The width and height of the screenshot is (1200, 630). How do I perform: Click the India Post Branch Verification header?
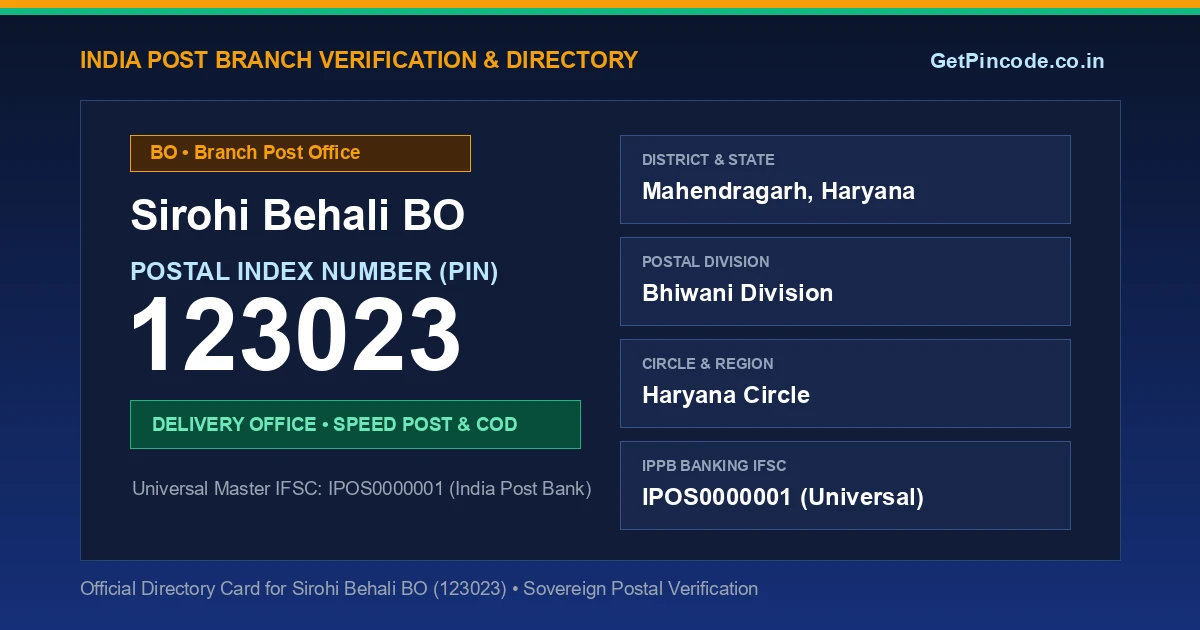[x=359, y=60]
